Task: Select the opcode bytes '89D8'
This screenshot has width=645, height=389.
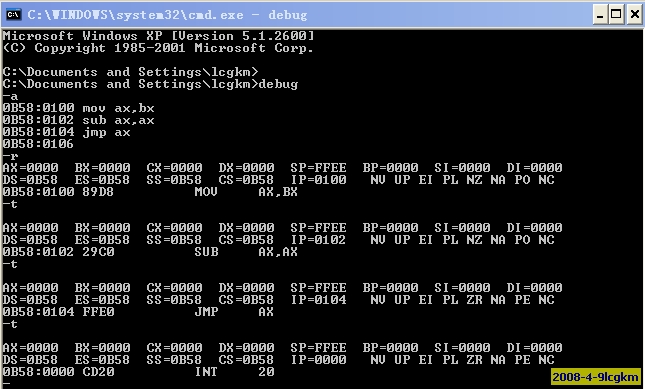Action: [x=98, y=192]
